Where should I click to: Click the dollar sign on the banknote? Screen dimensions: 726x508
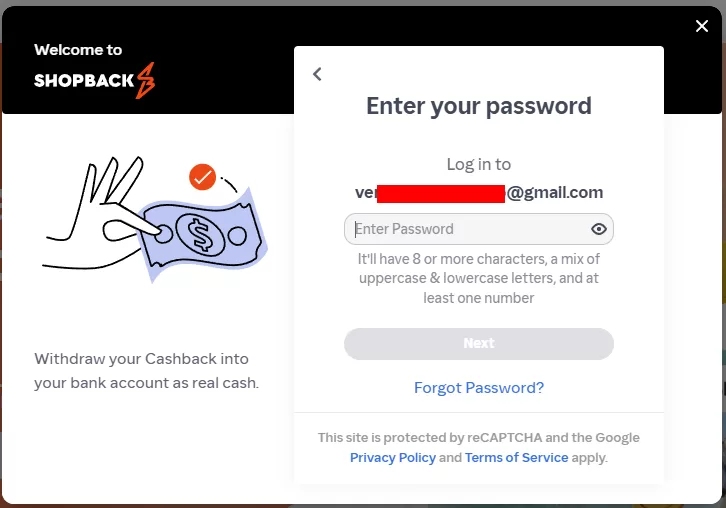pyautogui.click(x=200, y=236)
